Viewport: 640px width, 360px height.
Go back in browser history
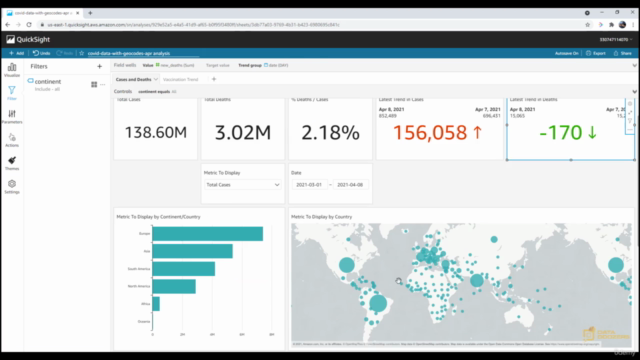point(7,24)
